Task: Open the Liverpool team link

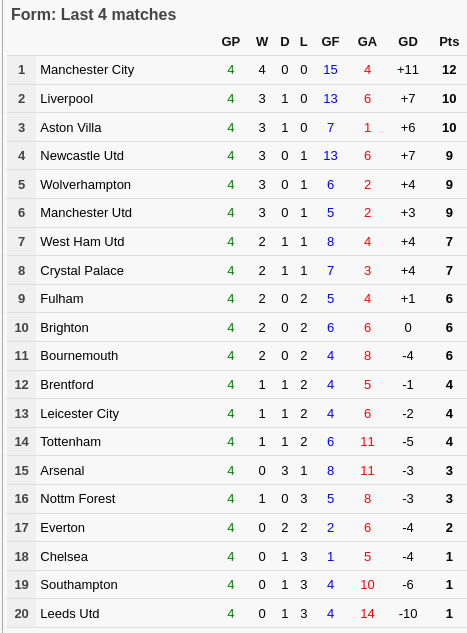Action: tap(67, 99)
